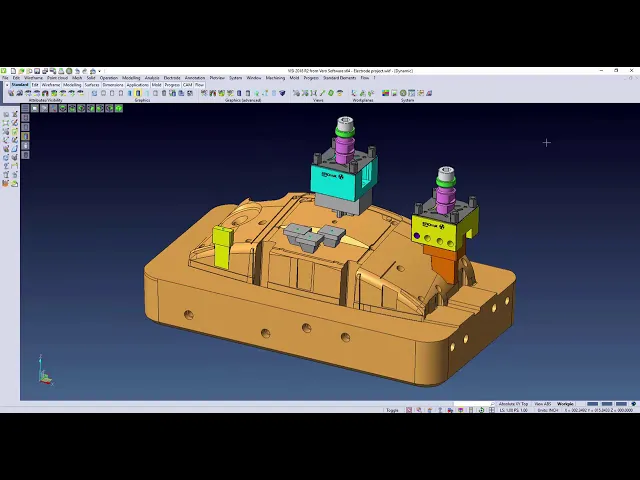Screen dimensions: 640x480
Task: Switch to the Applications toolbar tab
Action: point(138,85)
